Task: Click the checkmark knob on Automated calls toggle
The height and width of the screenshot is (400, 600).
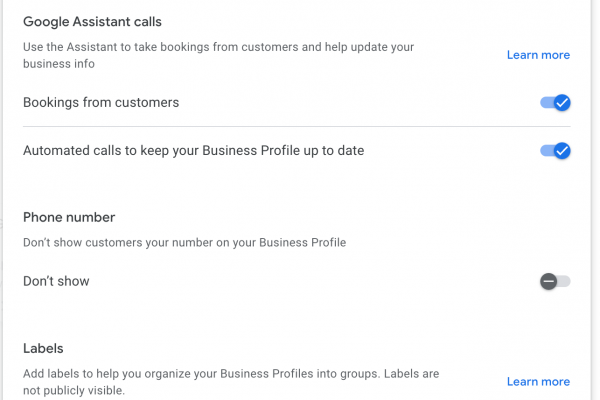Action: pos(562,151)
